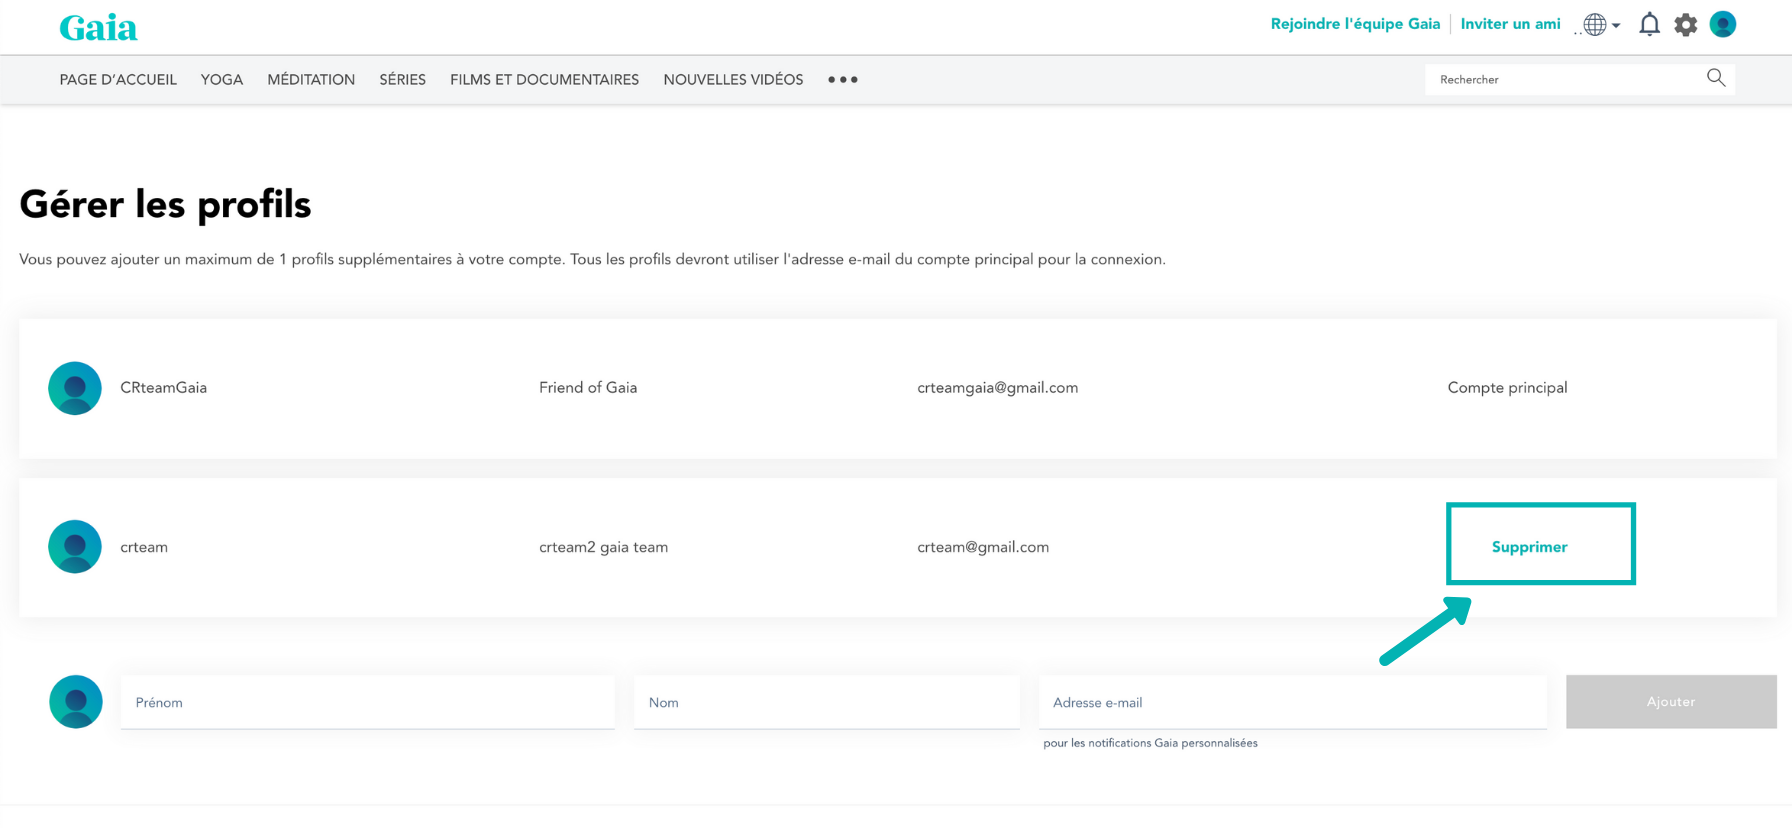Click the CRteamGaia profile avatar
This screenshot has height=828, width=1792.
(75, 388)
